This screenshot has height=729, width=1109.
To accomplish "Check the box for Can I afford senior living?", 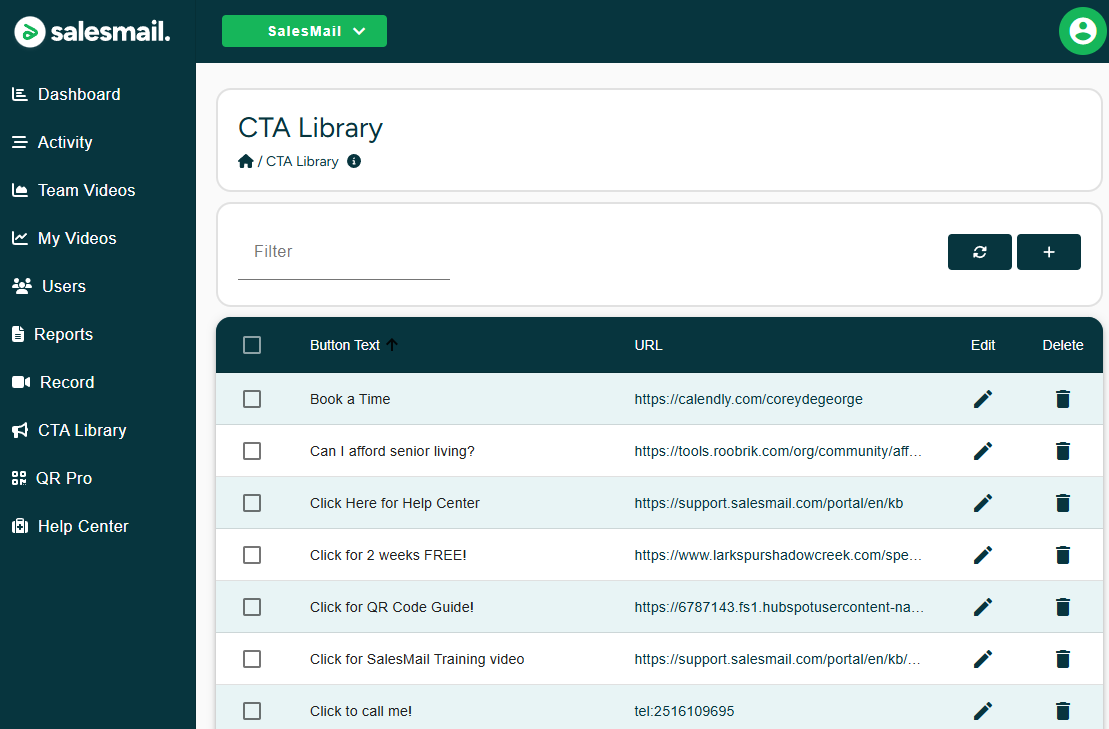I will point(252,451).
